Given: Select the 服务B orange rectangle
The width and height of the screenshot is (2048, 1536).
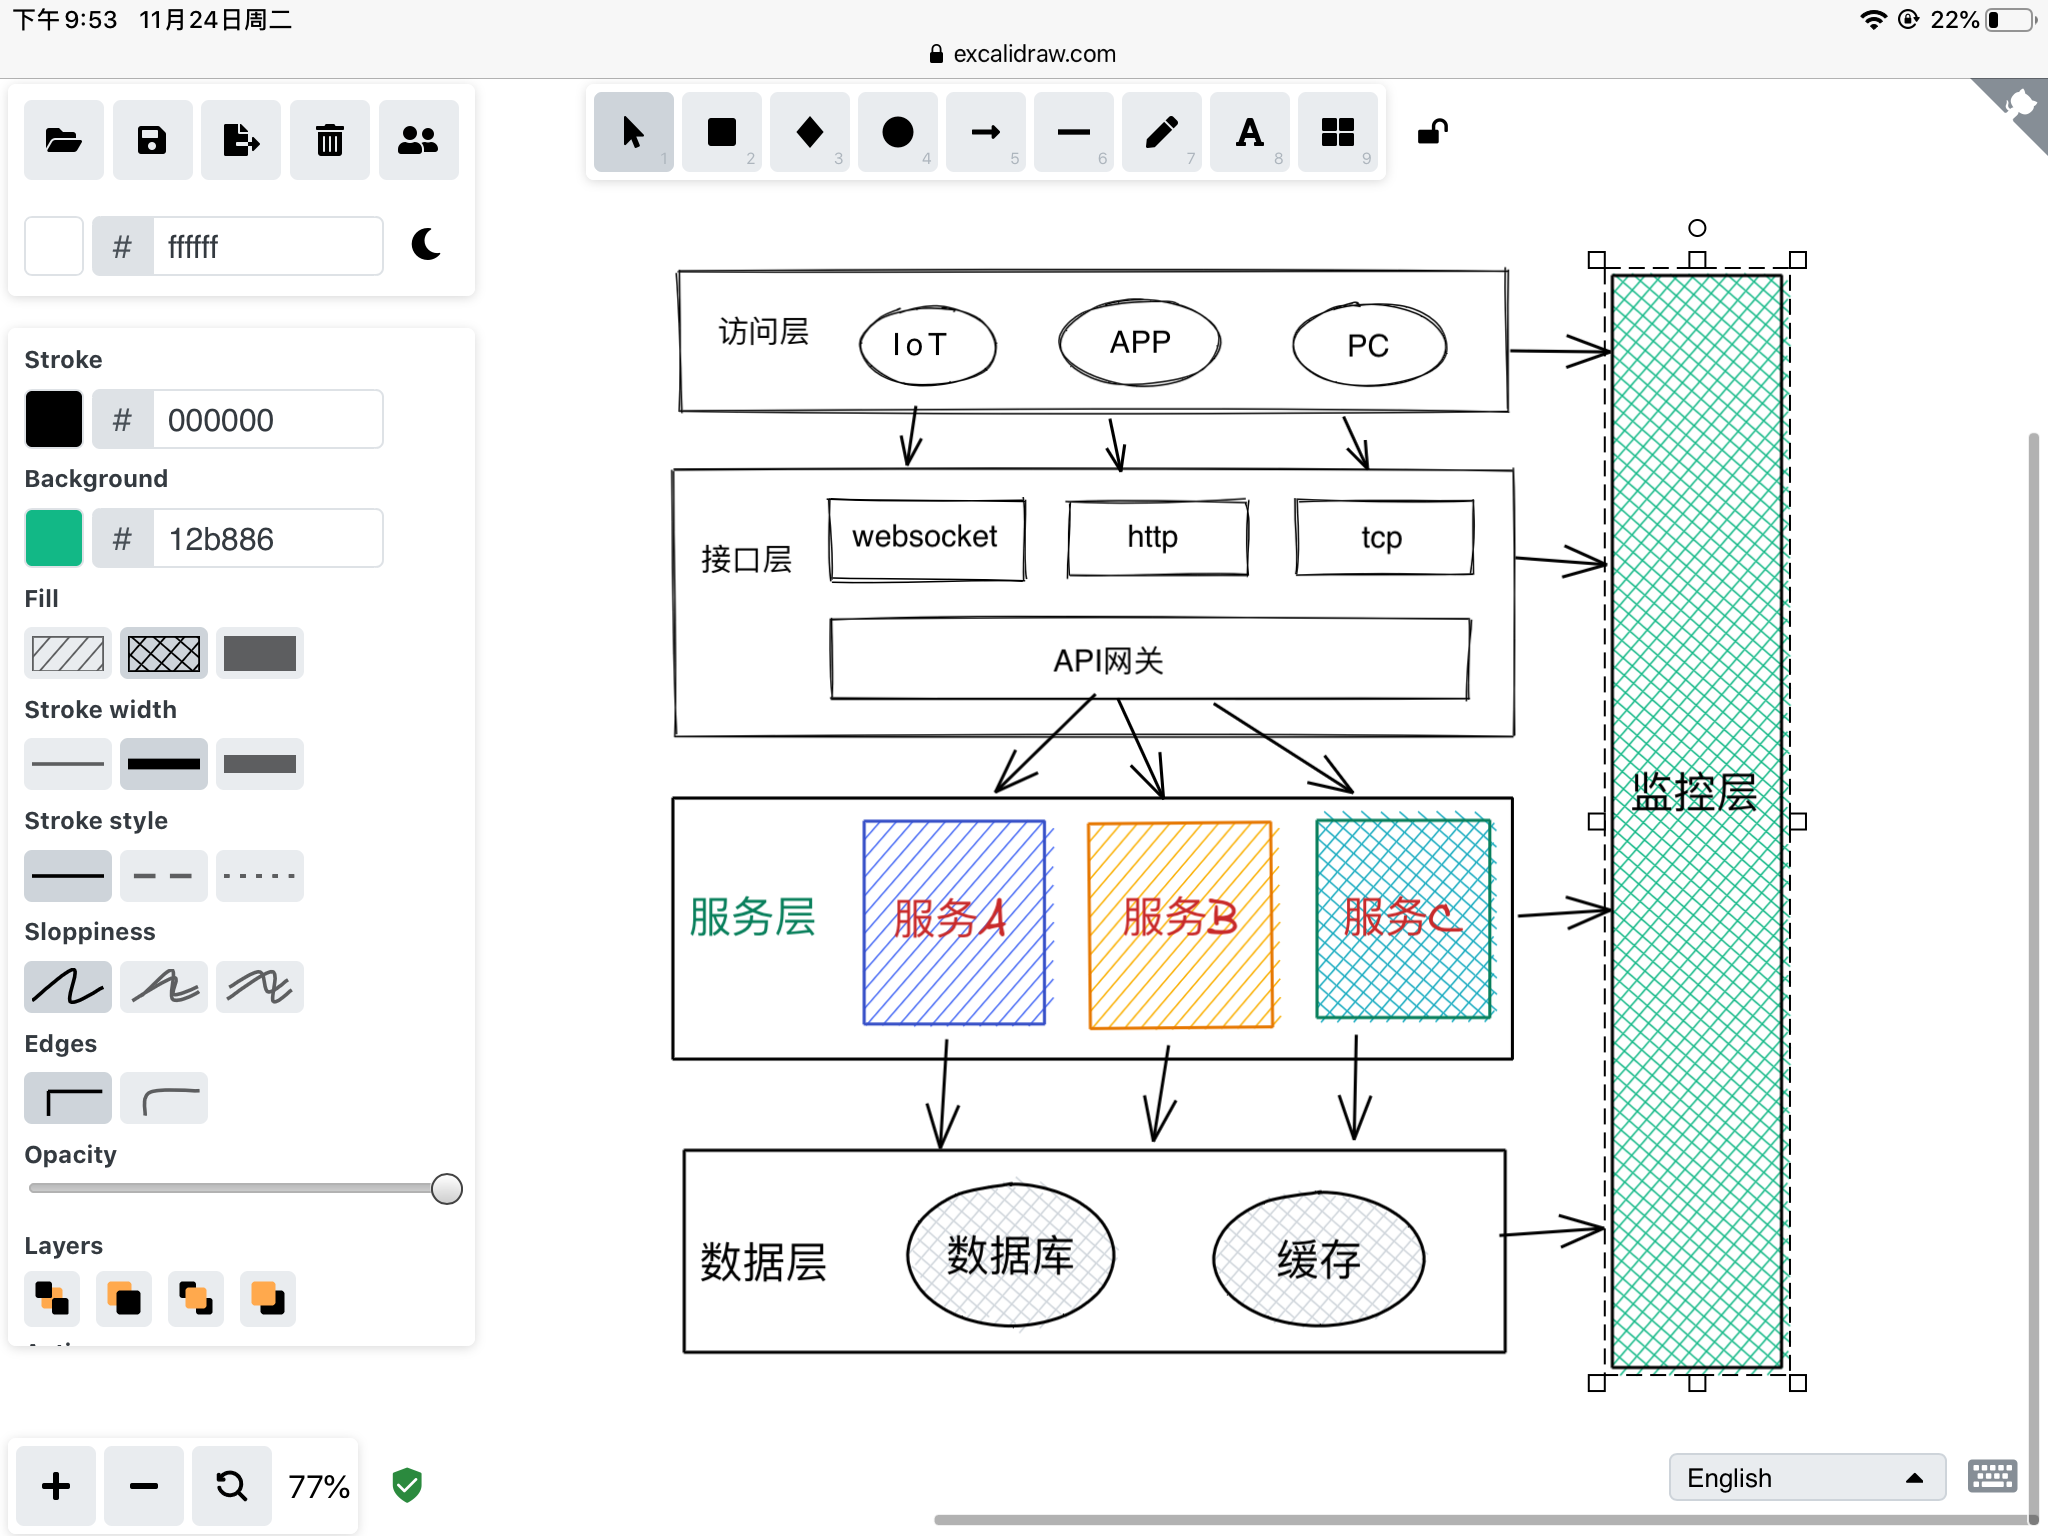Looking at the screenshot, I should click(x=1180, y=924).
